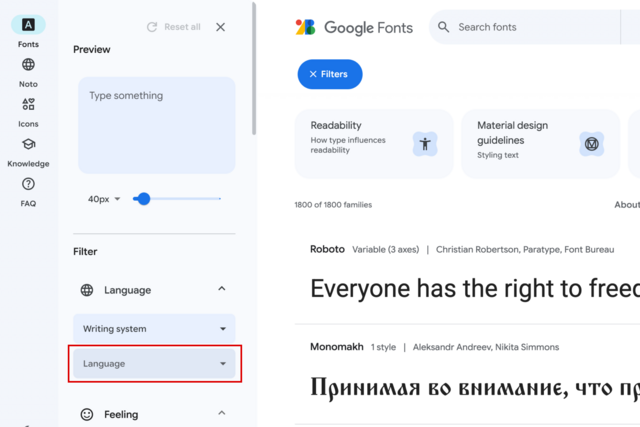Click the Material design guidelines icon

(x=591, y=144)
